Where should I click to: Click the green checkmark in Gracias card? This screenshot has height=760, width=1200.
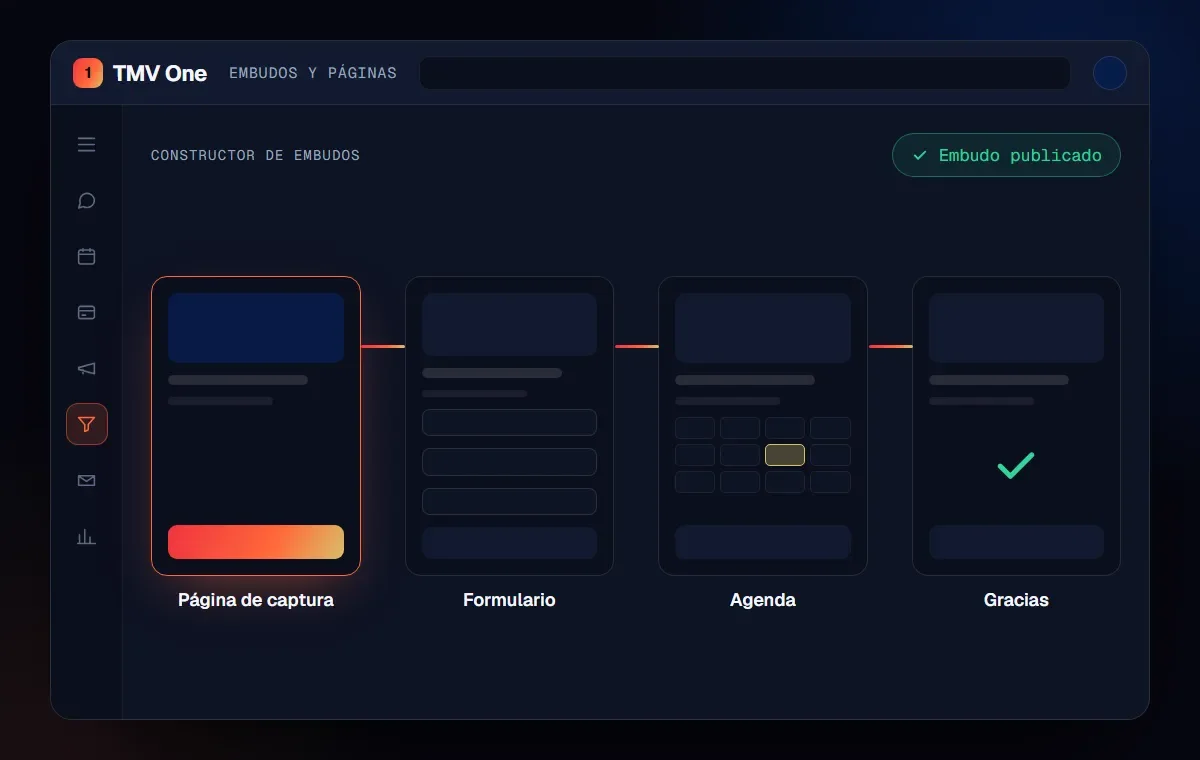coord(1016,465)
